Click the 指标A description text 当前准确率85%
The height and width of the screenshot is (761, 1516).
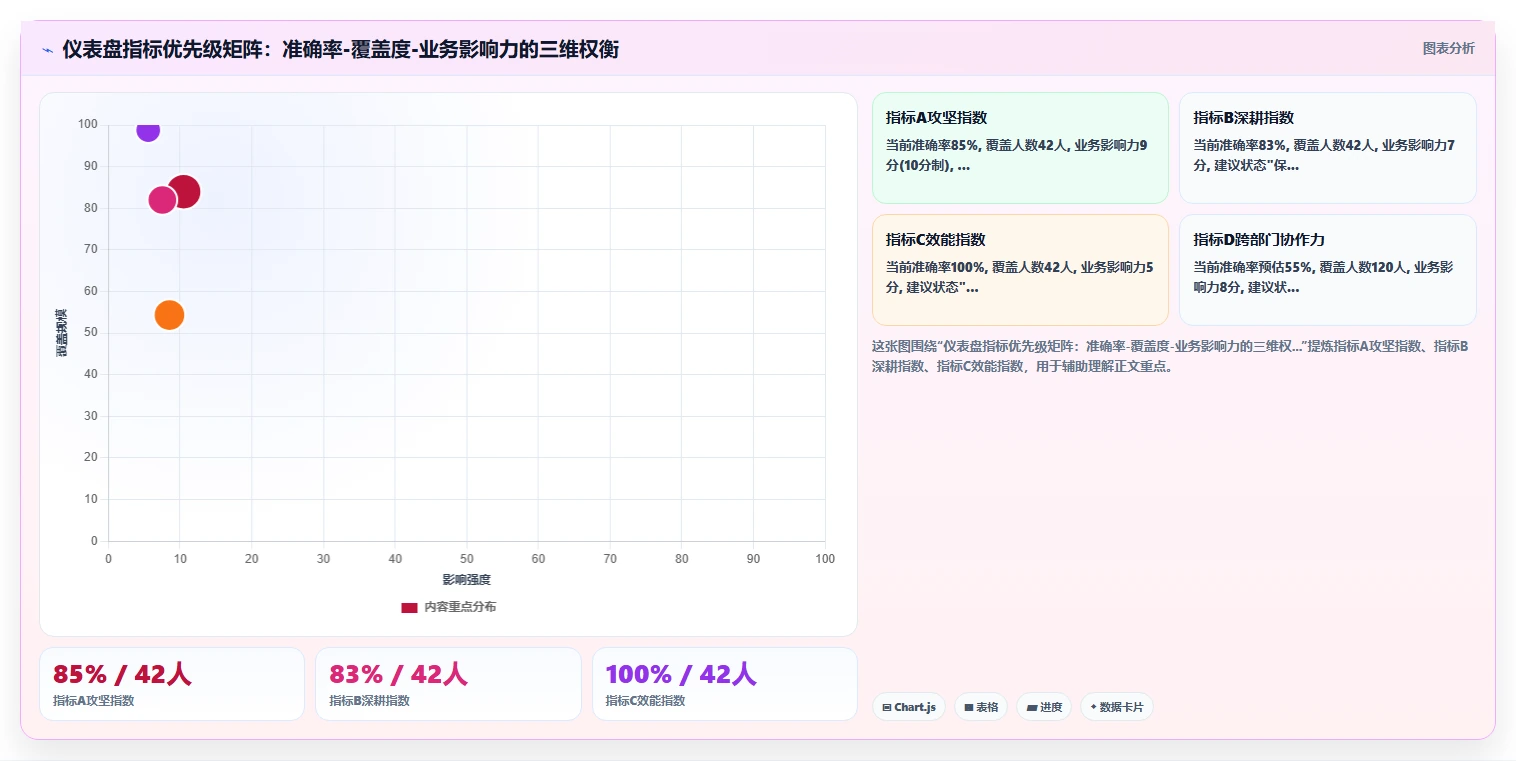coord(1018,155)
